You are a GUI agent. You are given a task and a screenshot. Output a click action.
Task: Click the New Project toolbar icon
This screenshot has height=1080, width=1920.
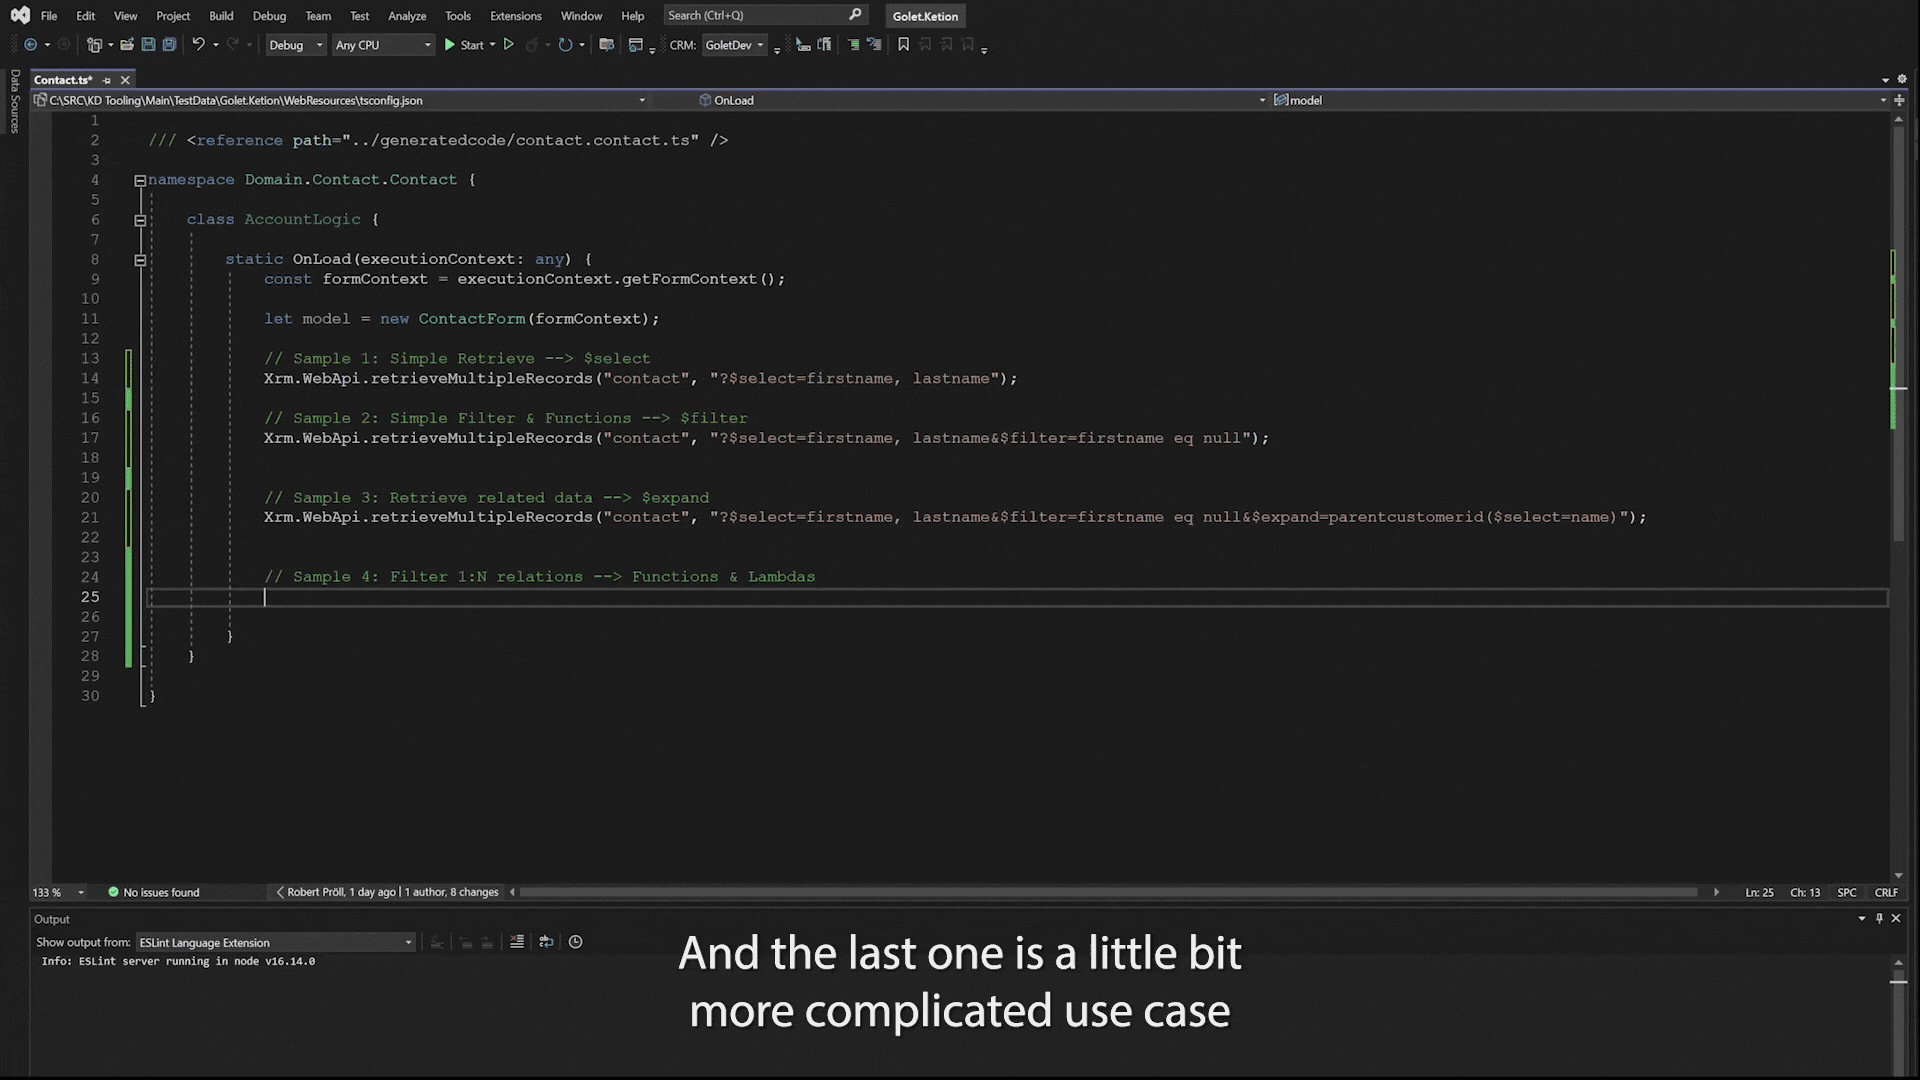click(94, 45)
